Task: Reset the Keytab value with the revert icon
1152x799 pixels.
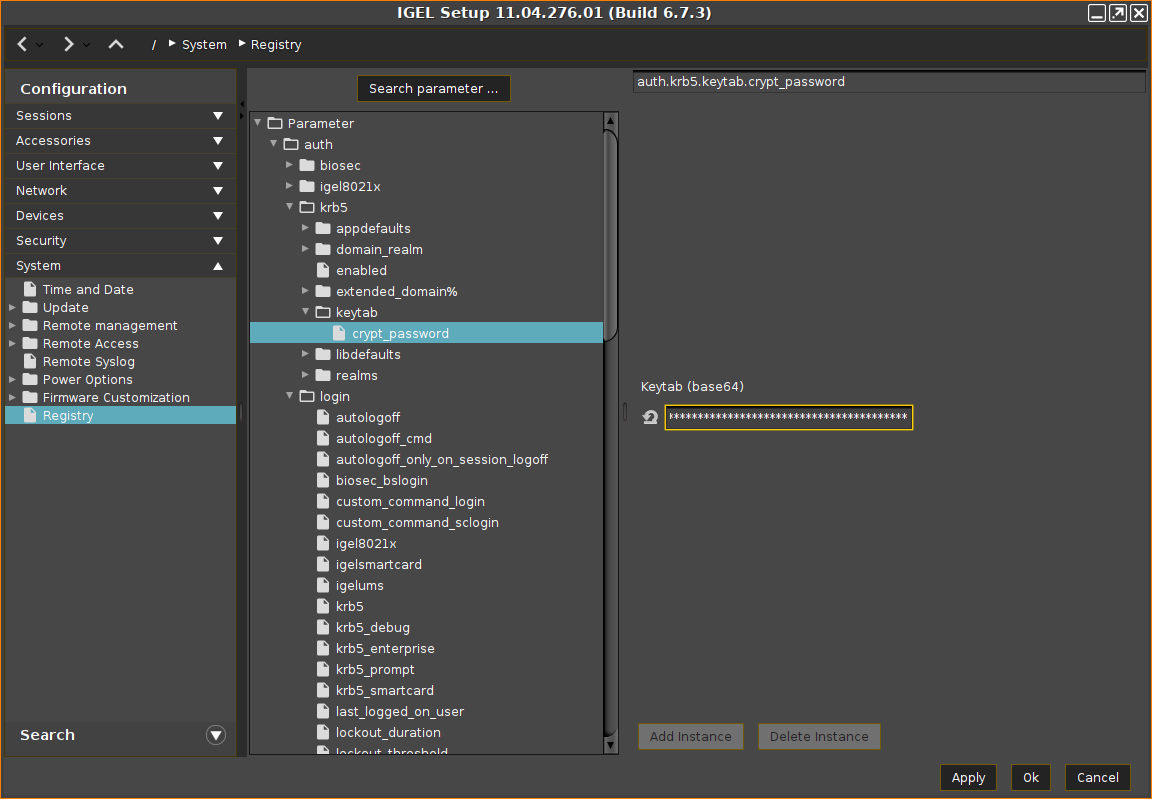Action: point(650,418)
